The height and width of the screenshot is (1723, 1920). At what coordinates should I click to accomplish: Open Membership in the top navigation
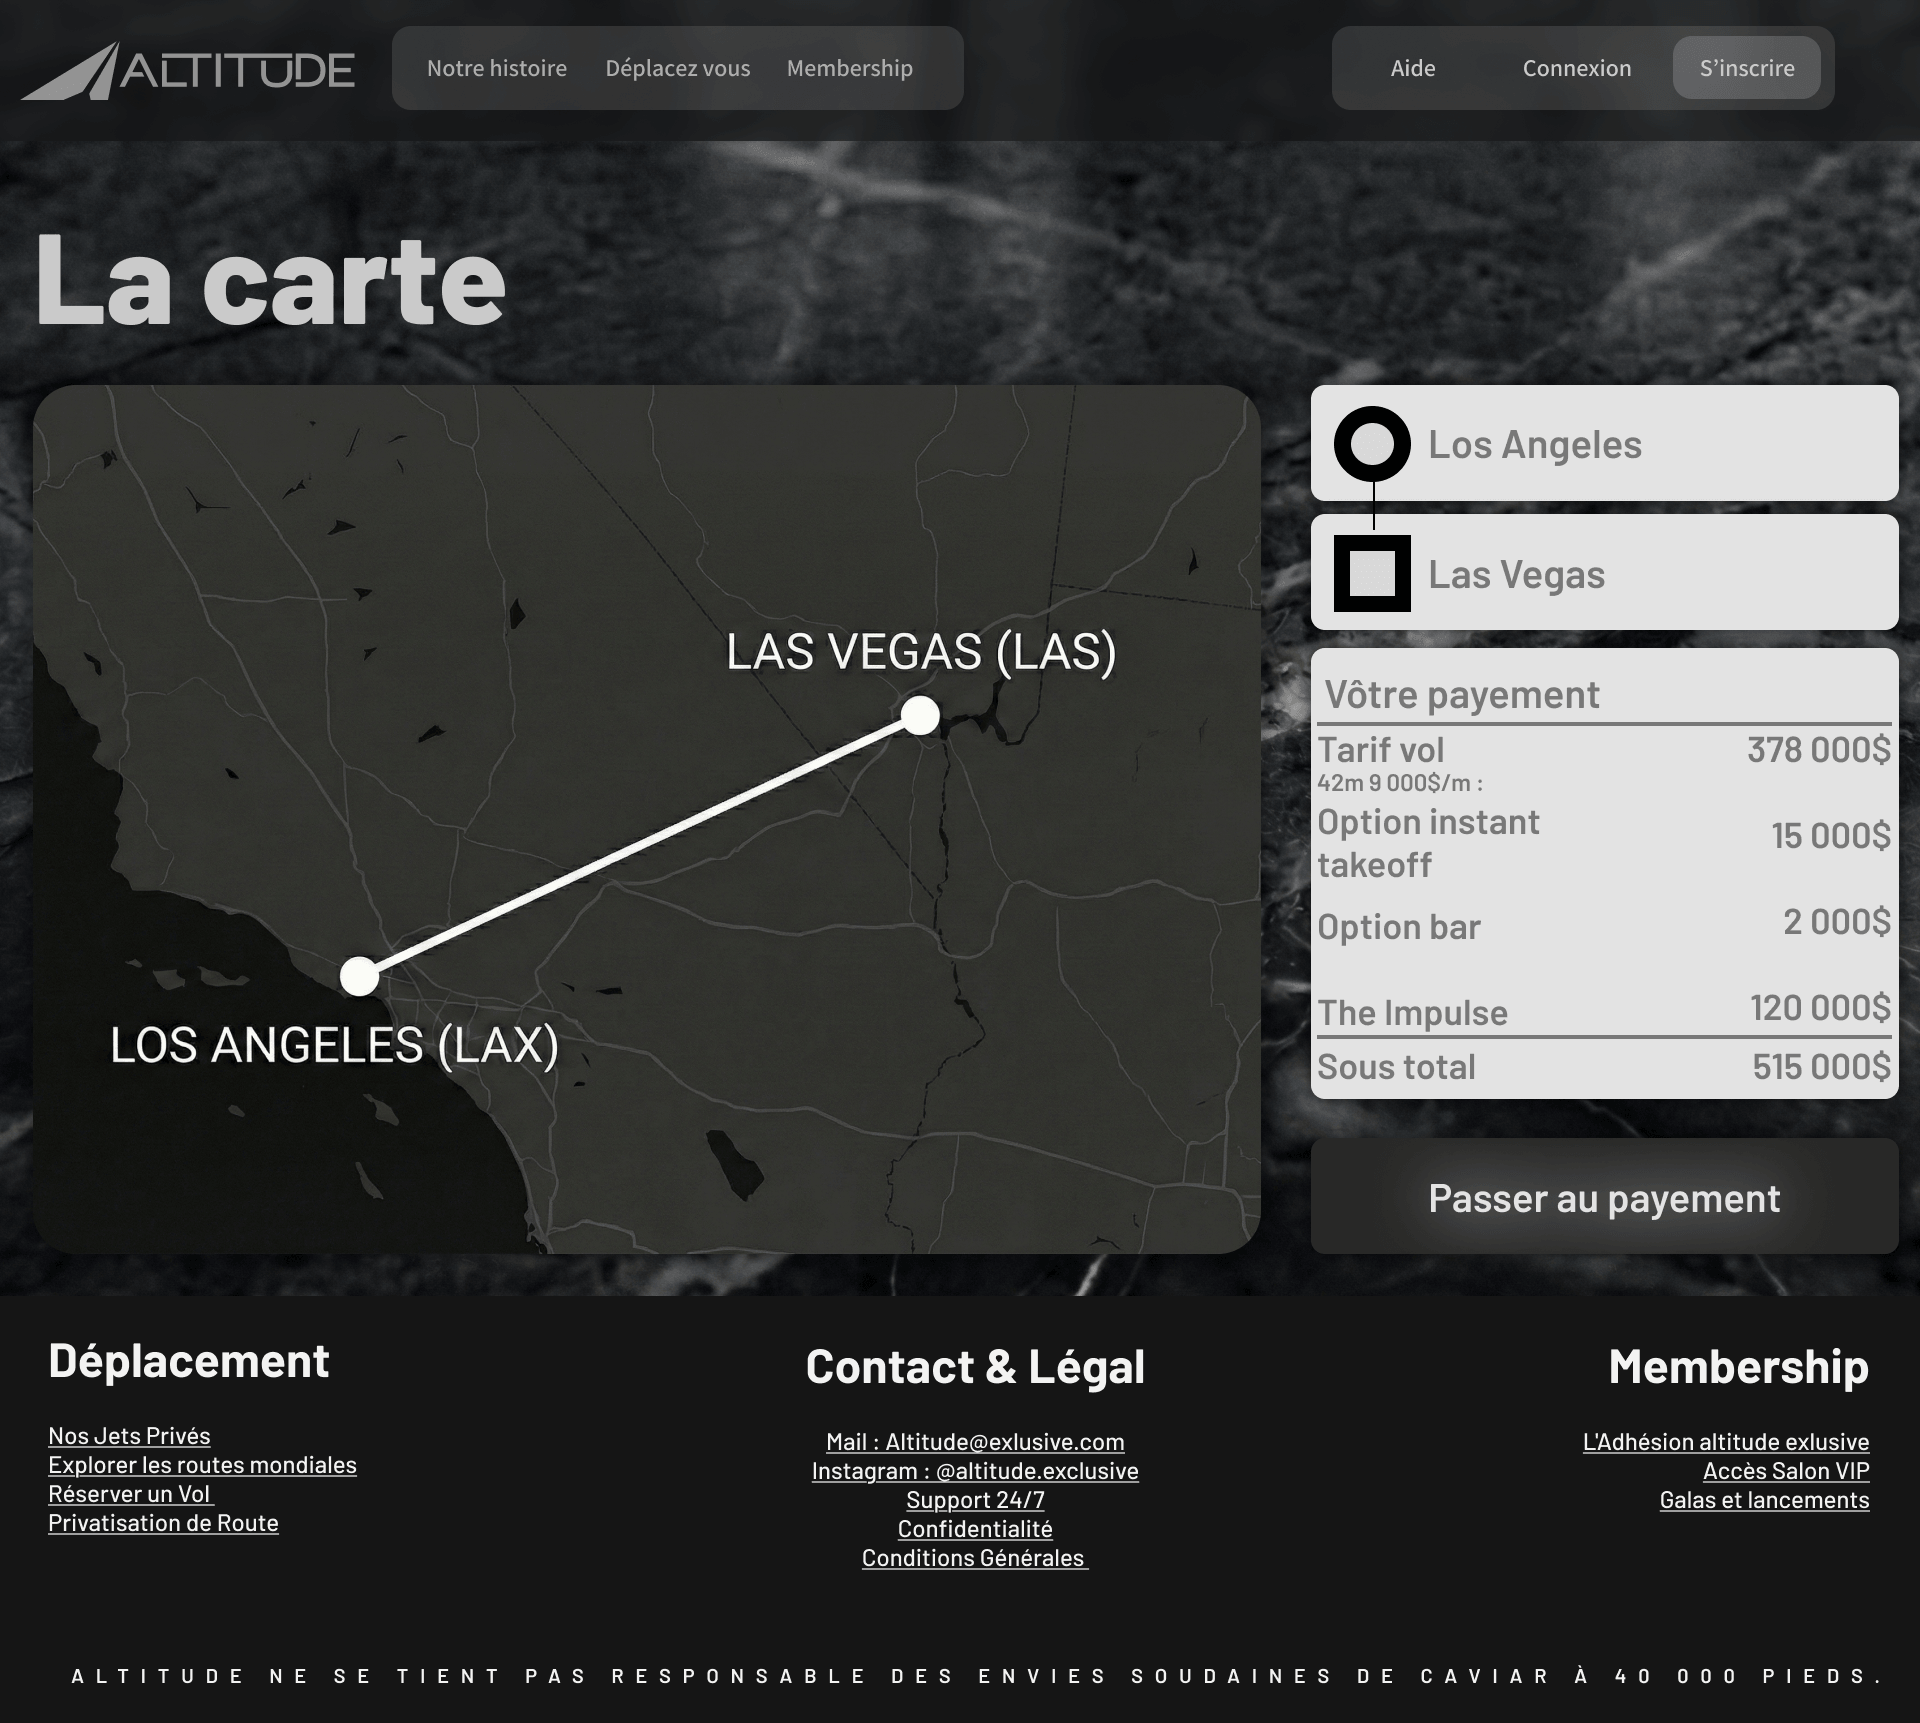pos(850,68)
